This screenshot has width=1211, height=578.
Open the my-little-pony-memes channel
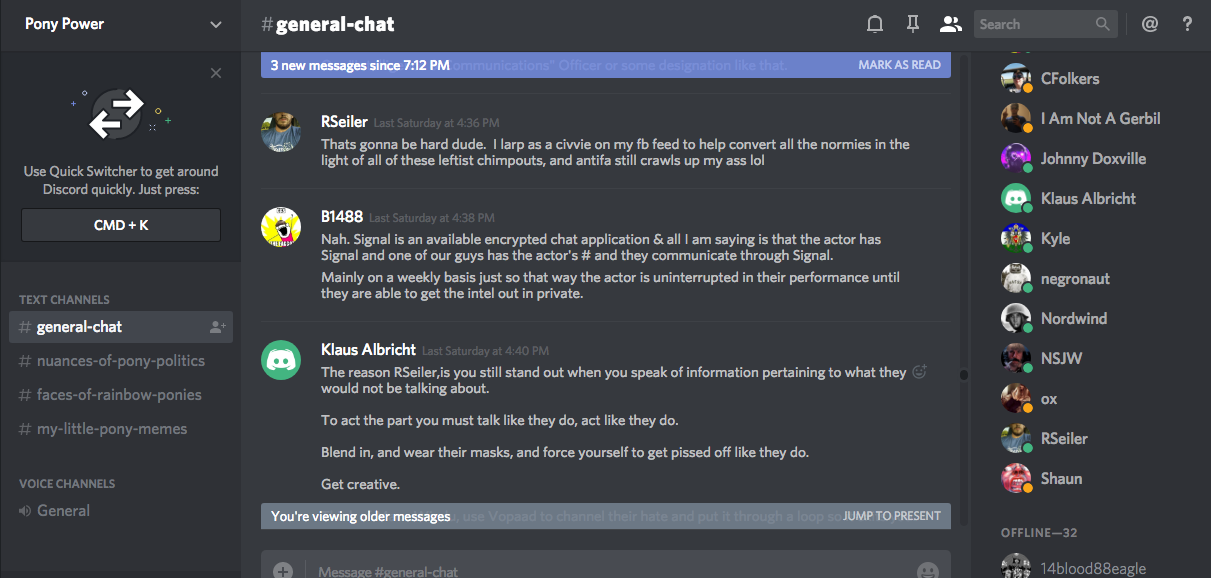(x=112, y=429)
